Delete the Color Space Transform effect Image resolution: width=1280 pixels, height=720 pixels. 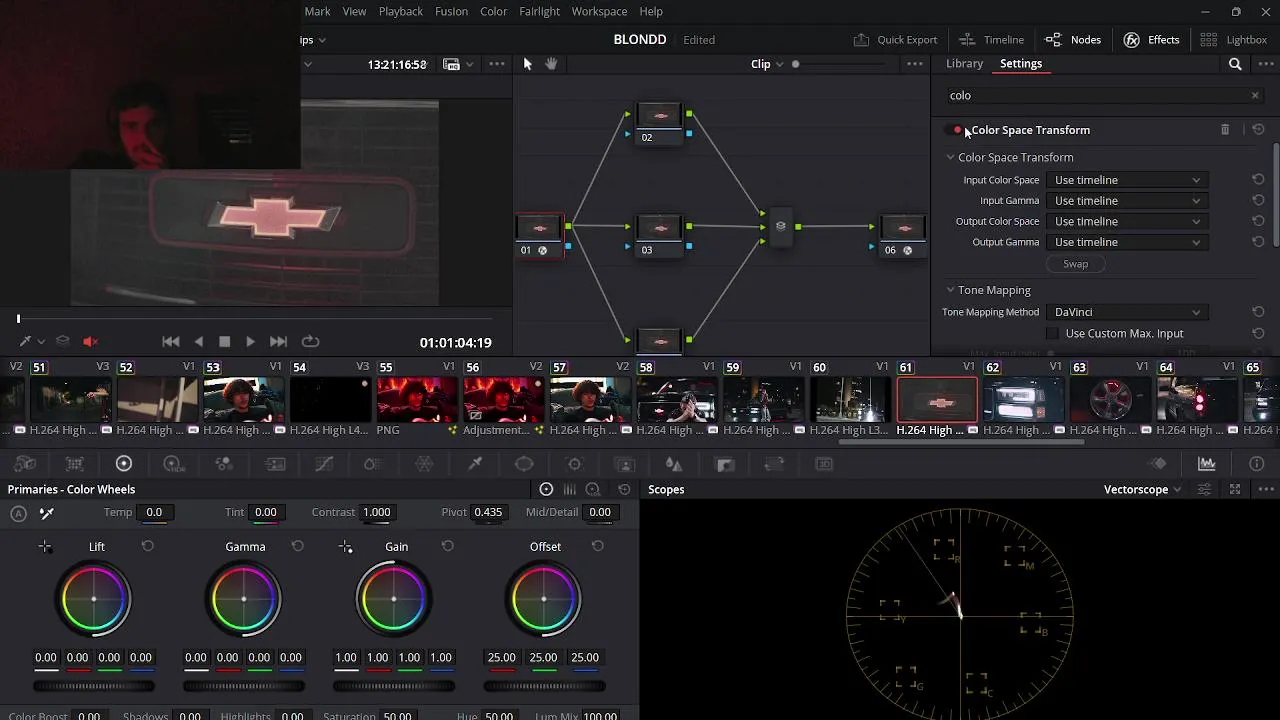pyautogui.click(x=1225, y=130)
